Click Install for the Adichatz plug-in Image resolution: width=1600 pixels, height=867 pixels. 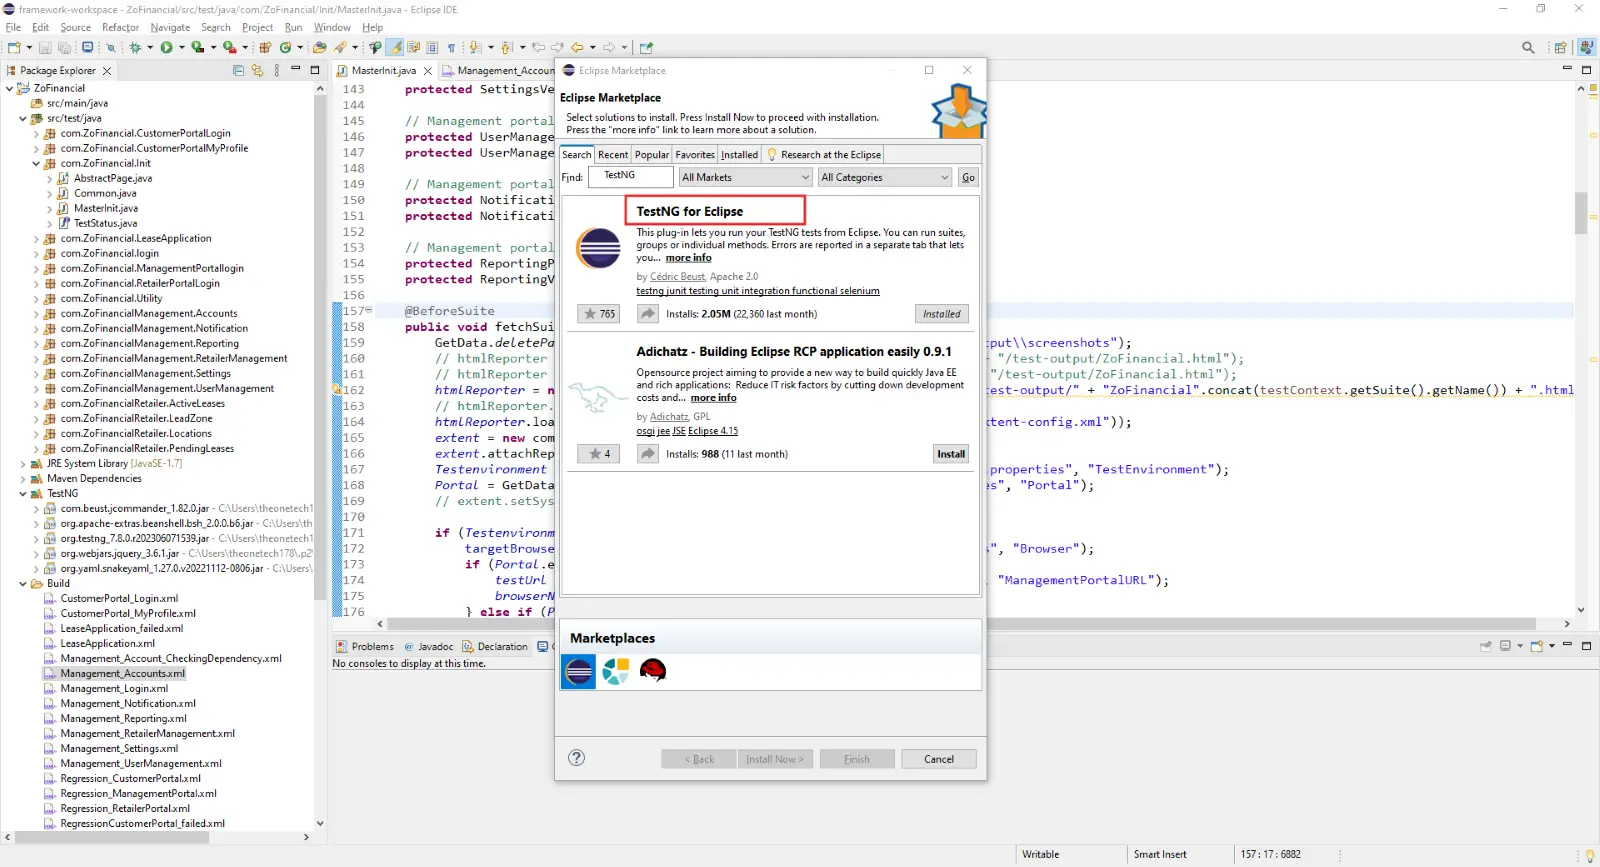point(950,454)
